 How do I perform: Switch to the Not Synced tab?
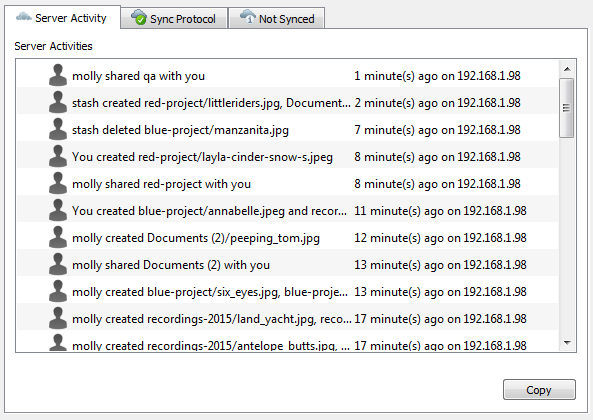[277, 18]
